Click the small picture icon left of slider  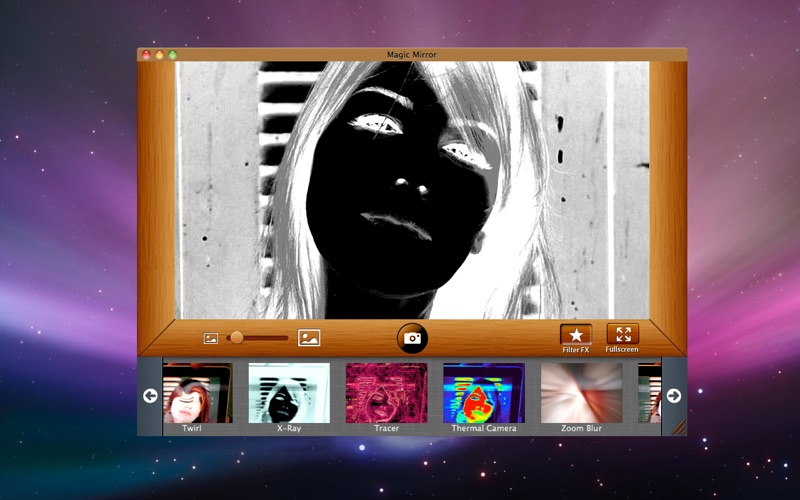[211, 338]
